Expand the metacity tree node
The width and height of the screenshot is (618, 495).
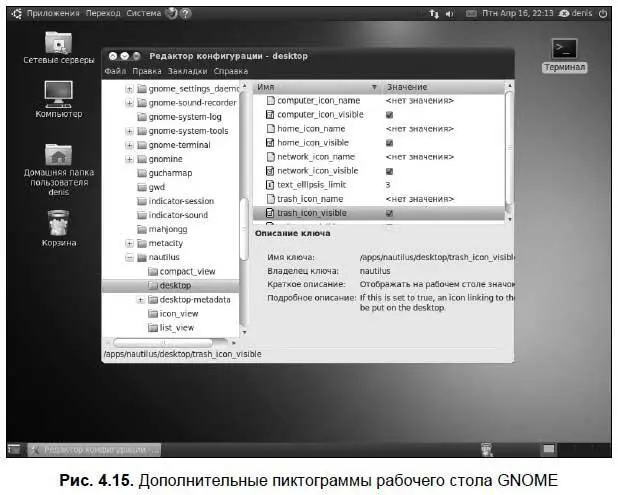(x=129, y=243)
